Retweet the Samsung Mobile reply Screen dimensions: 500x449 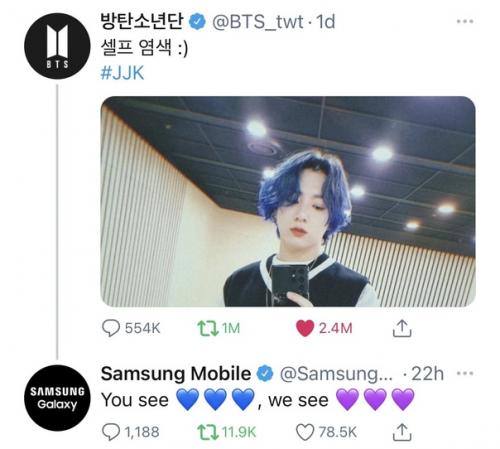(x=208, y=432)
